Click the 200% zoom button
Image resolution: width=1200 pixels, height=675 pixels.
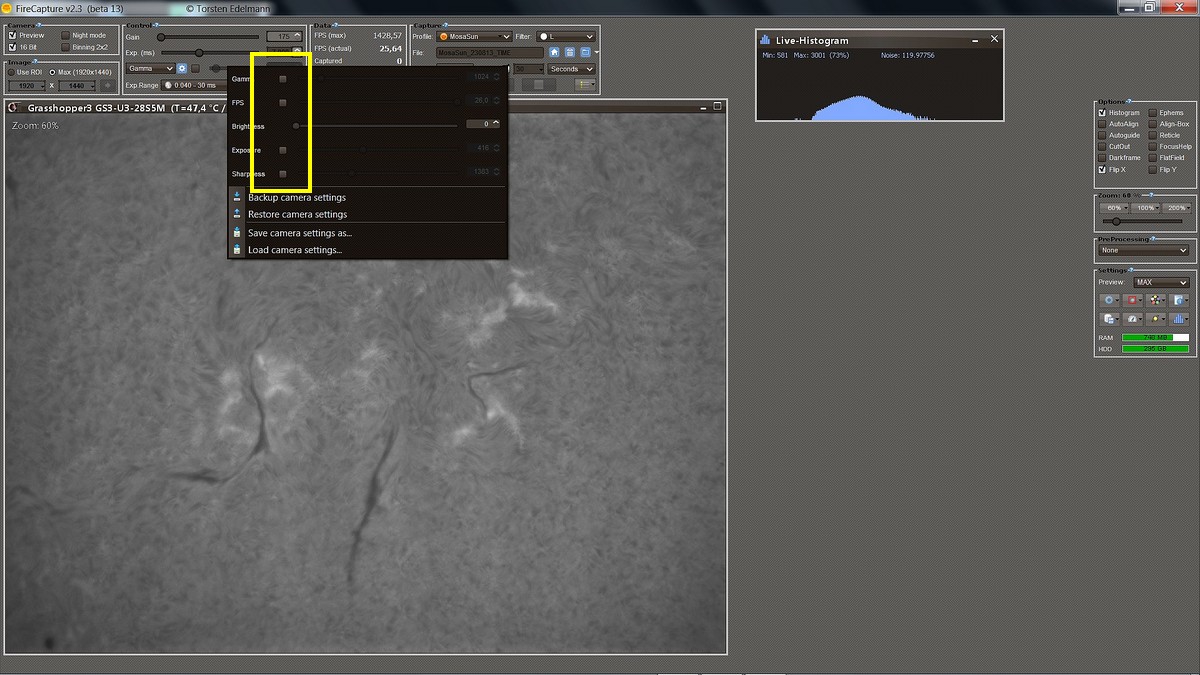[x=1176, y=208]
